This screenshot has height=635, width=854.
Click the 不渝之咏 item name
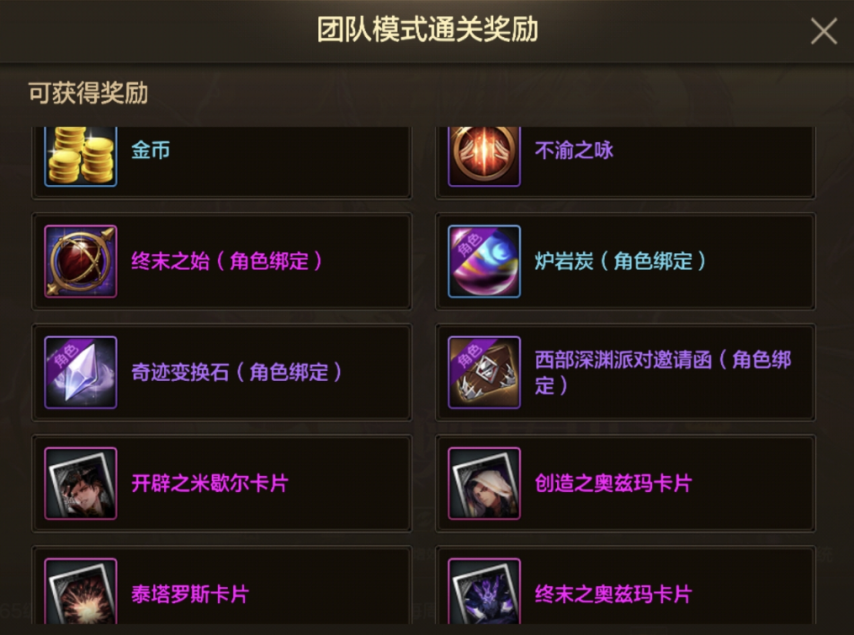coord(574,150)
